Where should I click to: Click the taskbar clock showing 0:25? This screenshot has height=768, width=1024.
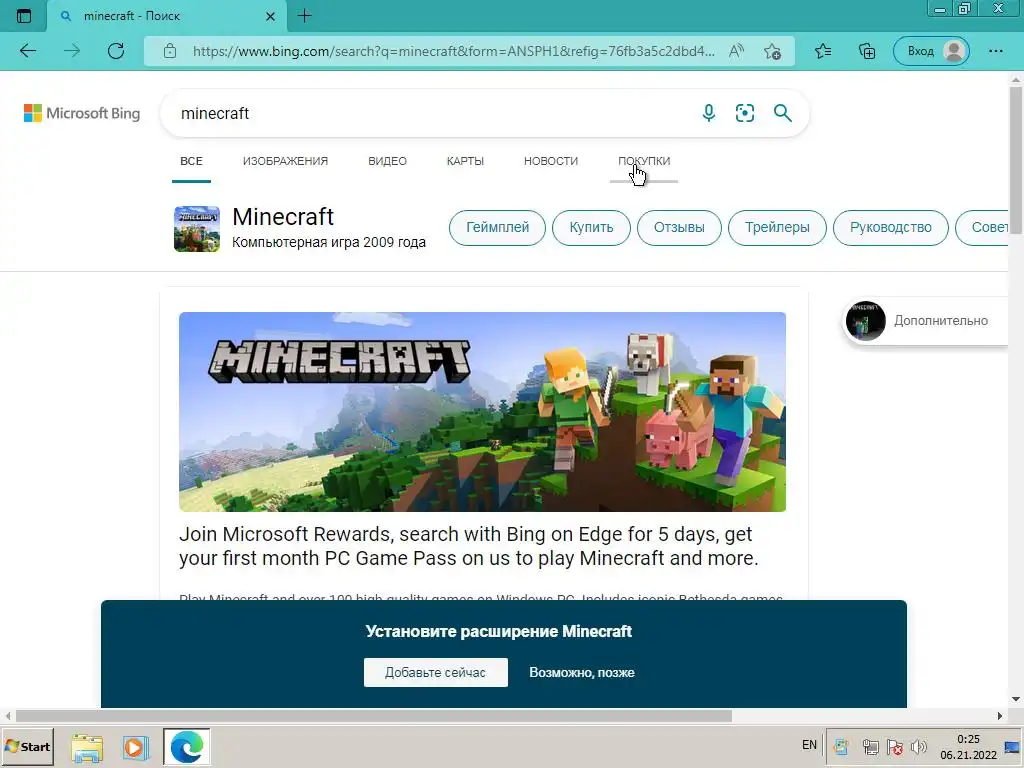pyautogui.click(x=968, y=746)
